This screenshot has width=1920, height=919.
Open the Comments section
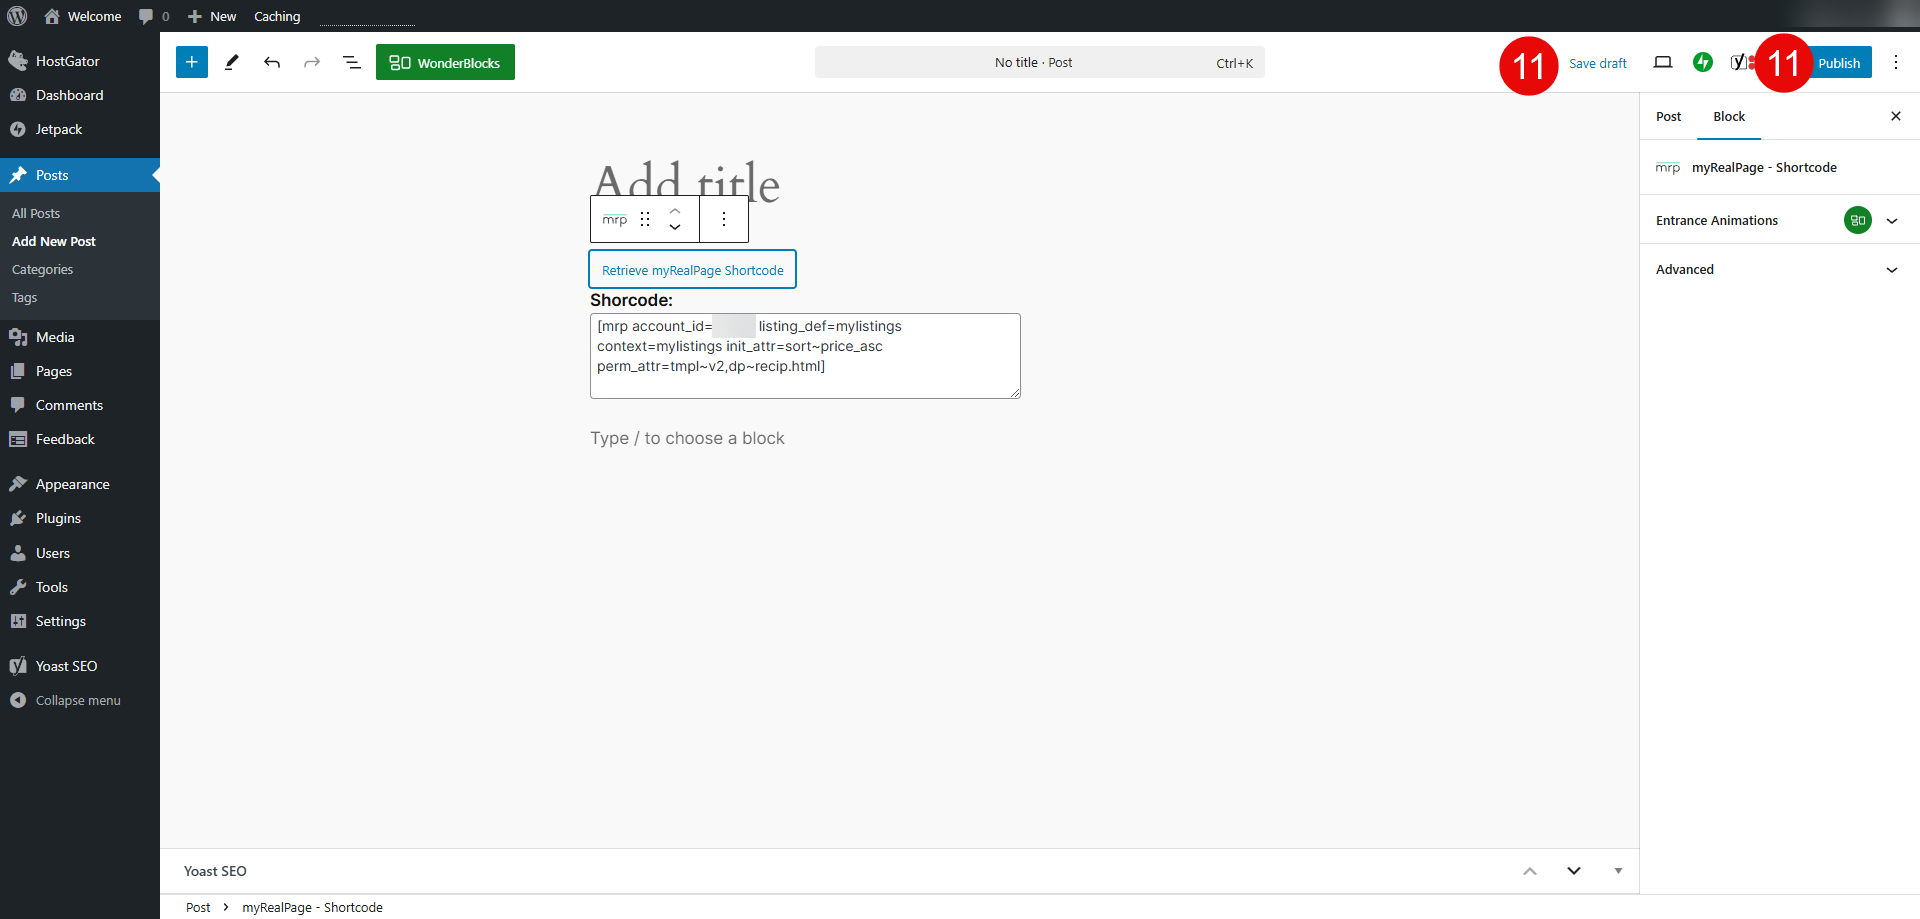click(80, 405)
